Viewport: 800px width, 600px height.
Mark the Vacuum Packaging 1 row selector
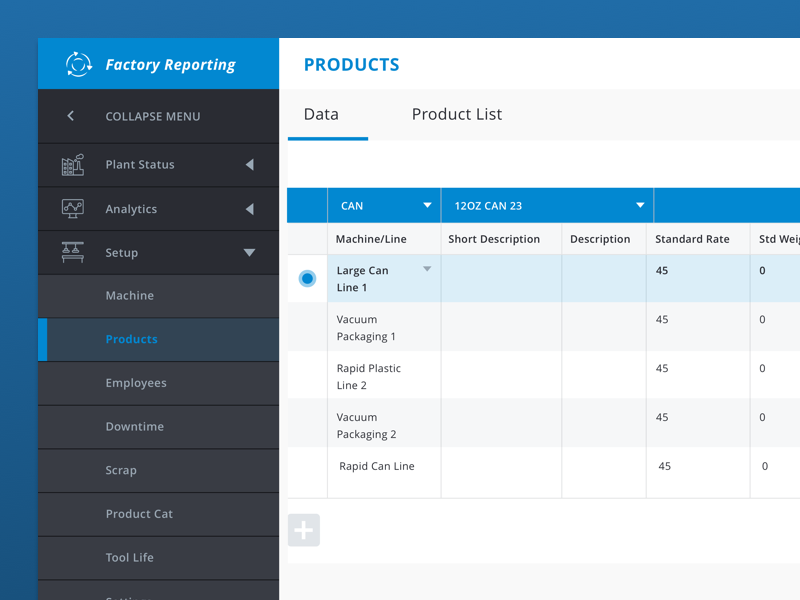307,327
